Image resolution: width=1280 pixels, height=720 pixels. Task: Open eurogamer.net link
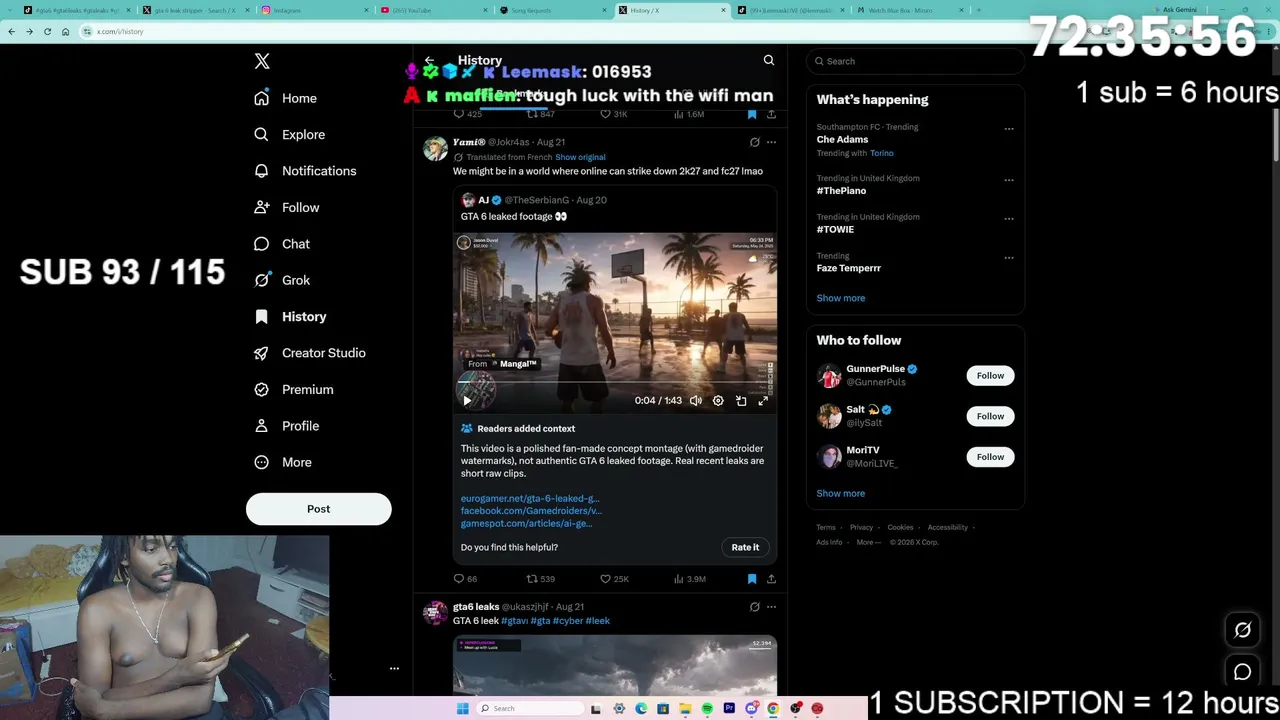click(x=530, y=498)
